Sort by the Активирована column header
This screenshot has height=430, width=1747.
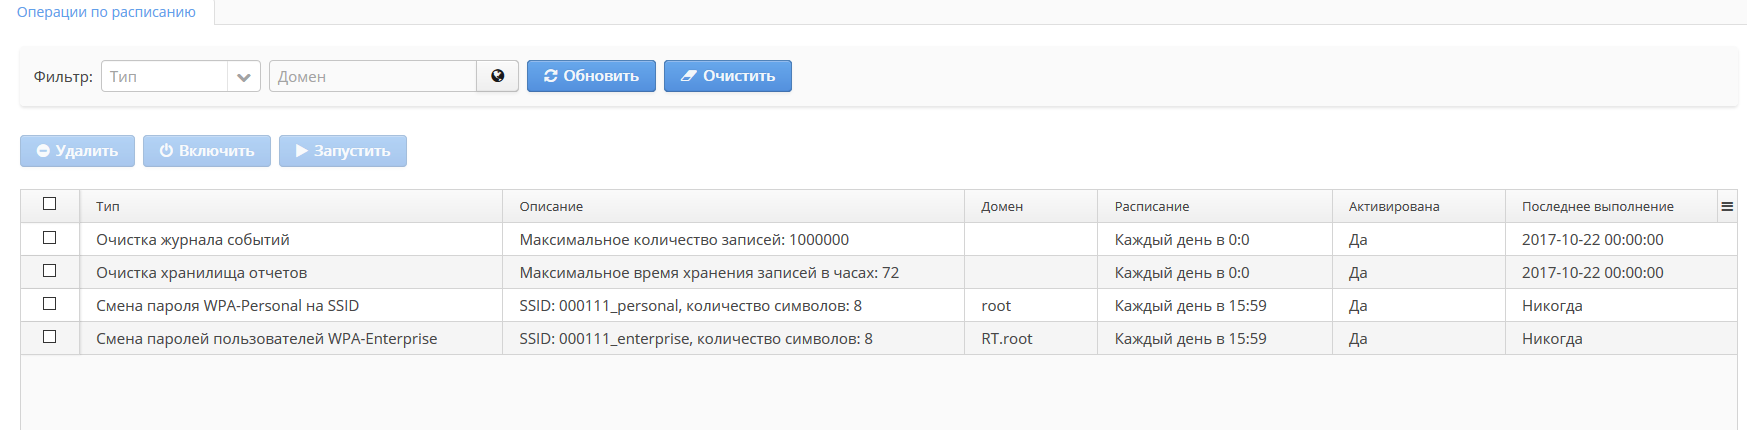click(1393, 207)
